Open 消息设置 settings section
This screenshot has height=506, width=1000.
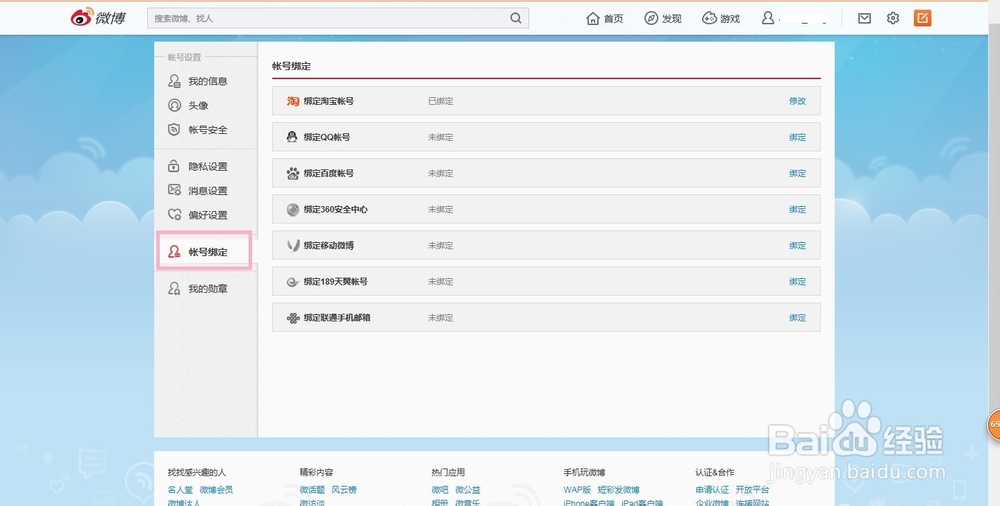pyautogui.click(x=208, y=191)
